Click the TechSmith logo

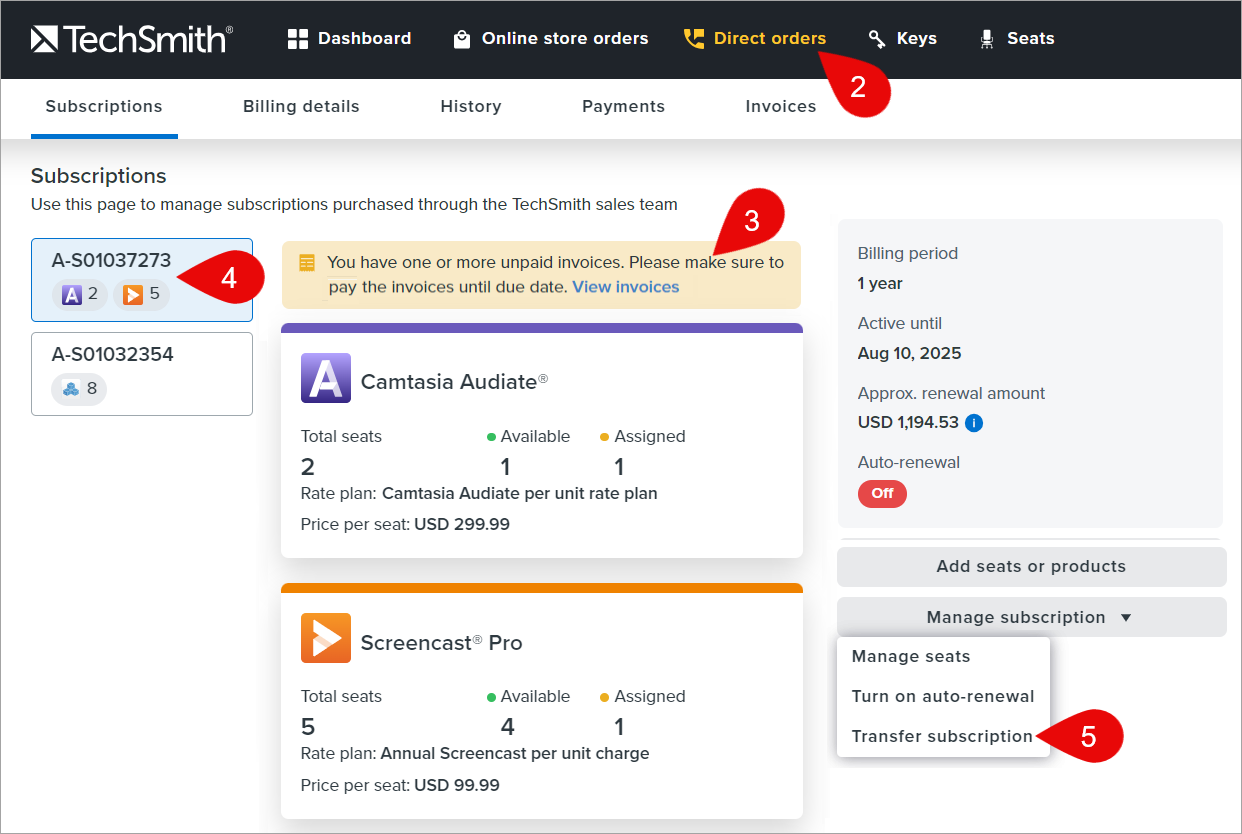(x=131, y=39)
